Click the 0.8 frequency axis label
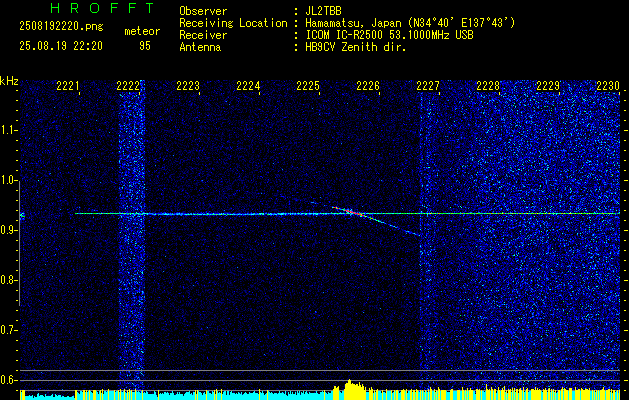 (8, 280)
